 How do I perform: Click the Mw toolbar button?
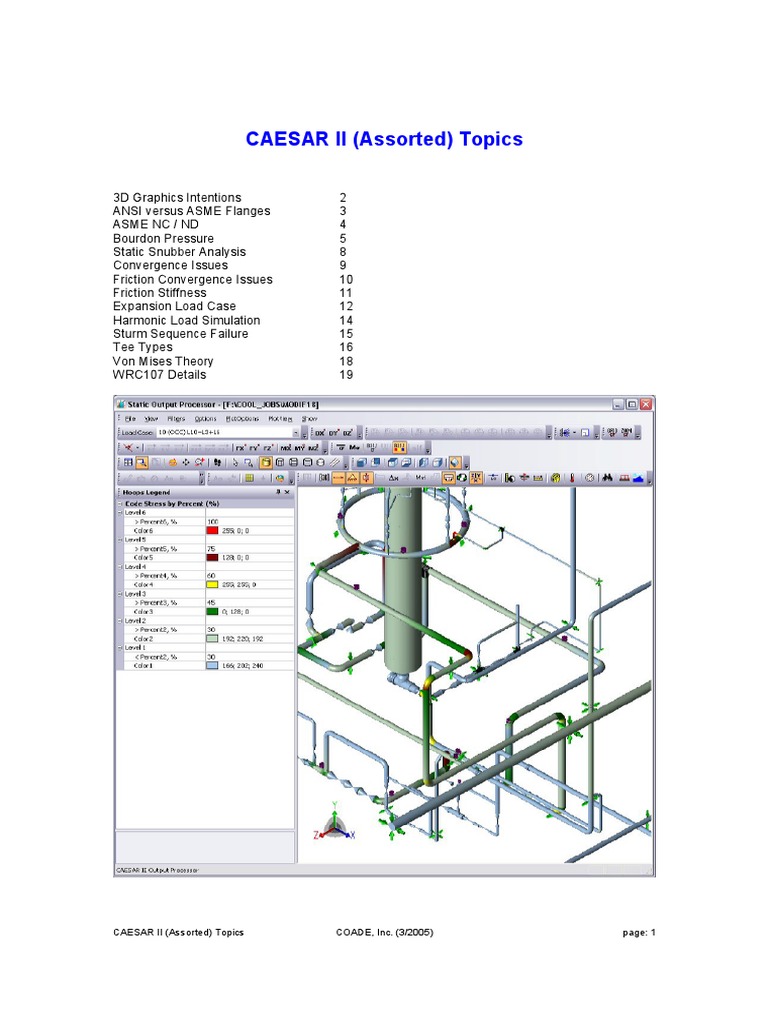pyautogui.click(x=354, y=447)
